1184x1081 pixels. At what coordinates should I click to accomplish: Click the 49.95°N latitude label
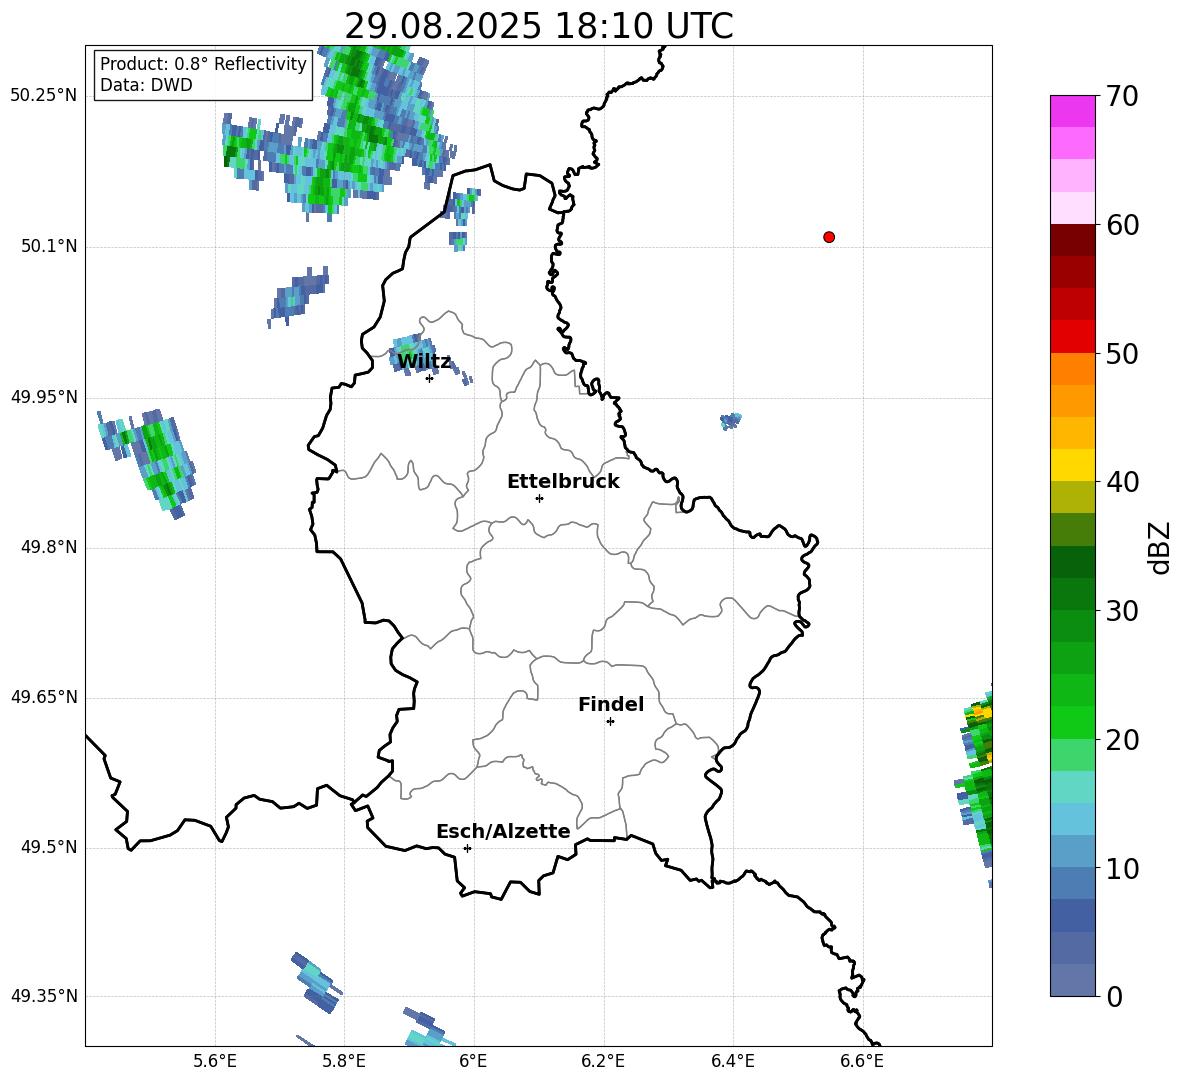[x=44, y=397]
